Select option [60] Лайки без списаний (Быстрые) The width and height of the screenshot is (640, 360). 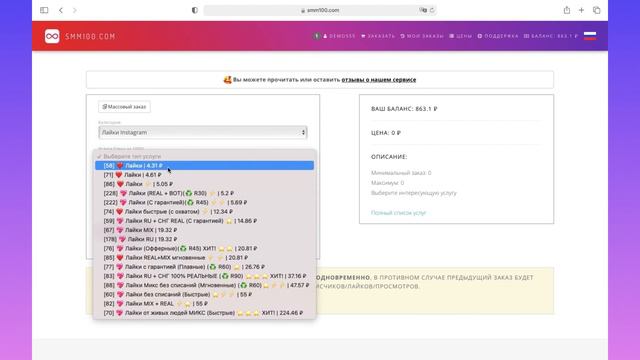(x=204, y=294)
